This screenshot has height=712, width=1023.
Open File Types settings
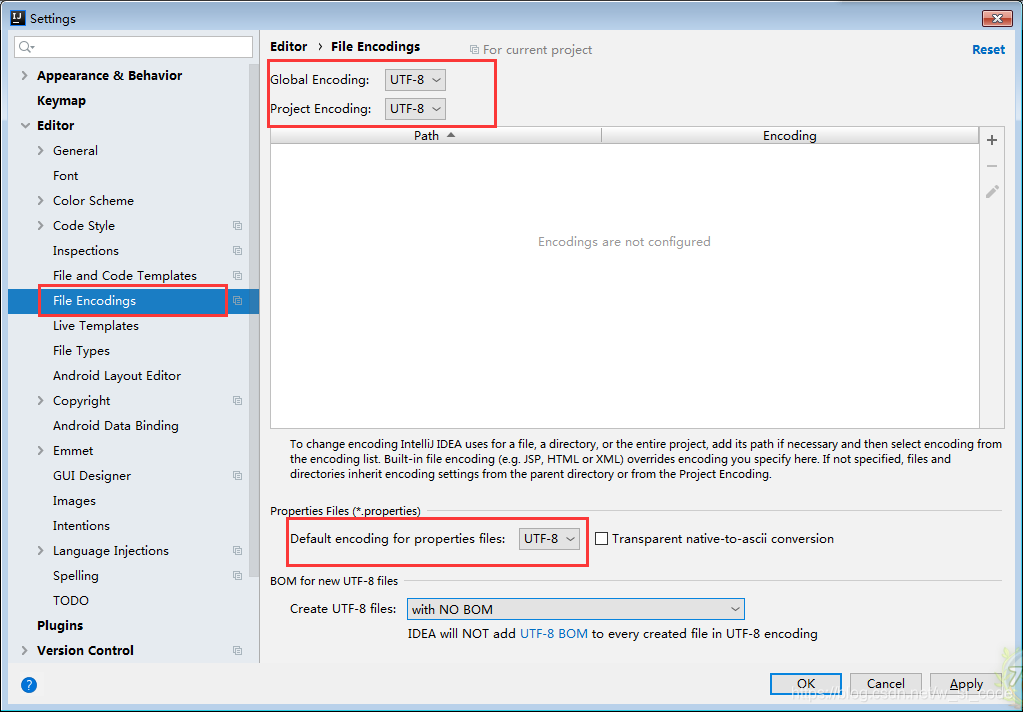81,350
